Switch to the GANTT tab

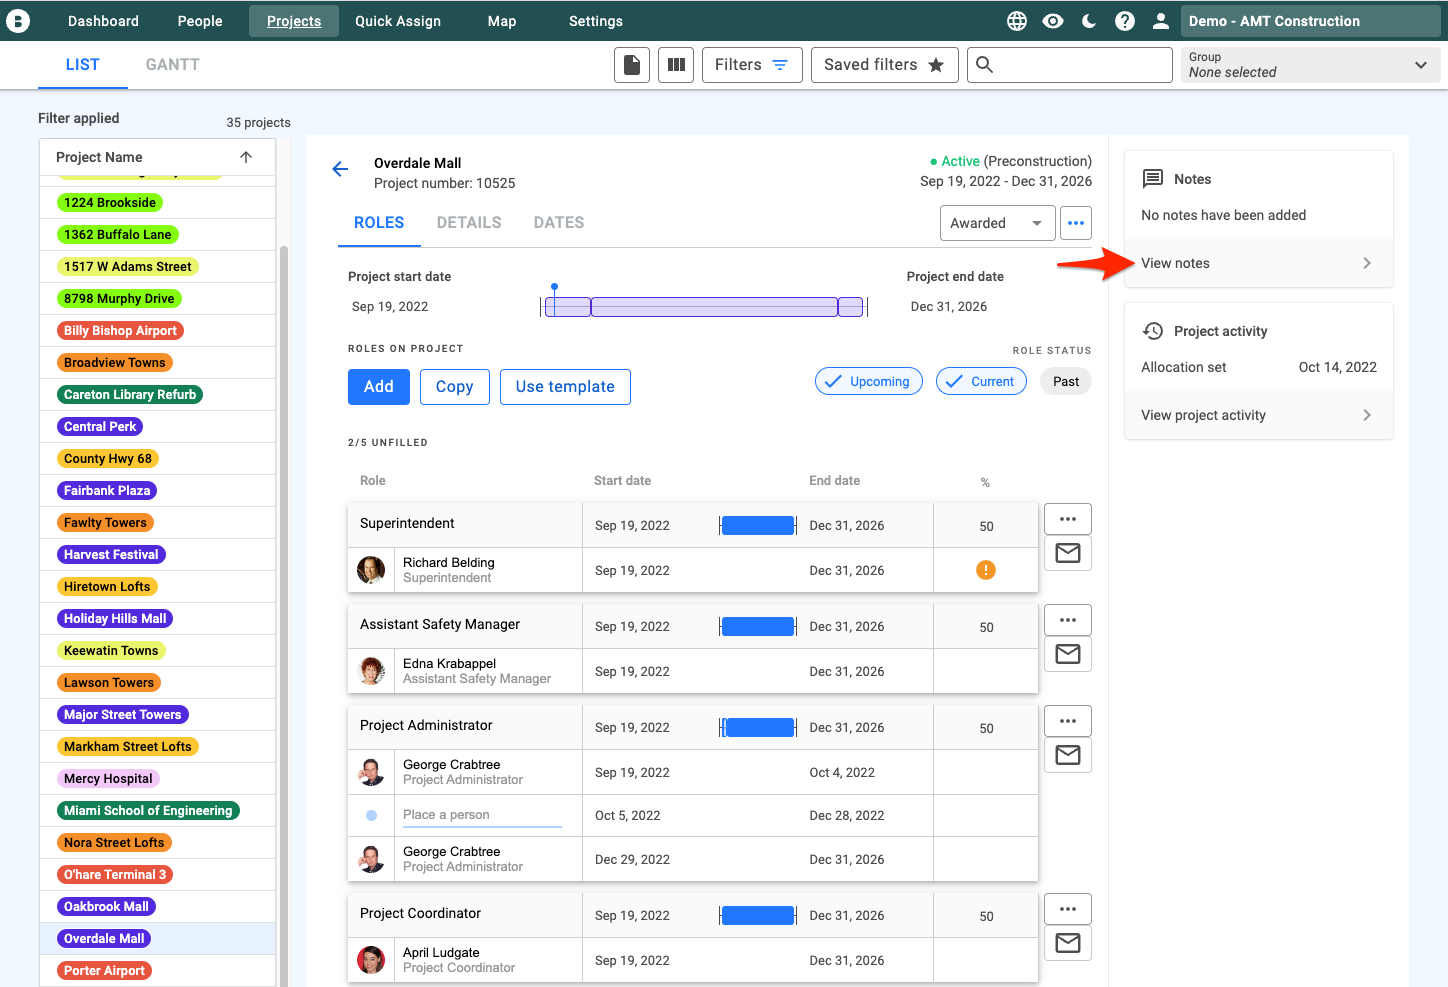(172, 64)
